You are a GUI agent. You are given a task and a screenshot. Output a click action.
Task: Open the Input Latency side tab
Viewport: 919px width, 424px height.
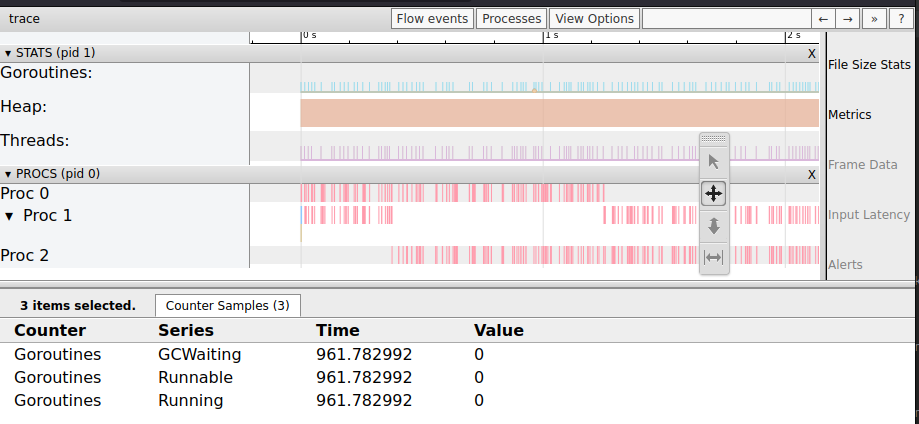pos(869,215)
